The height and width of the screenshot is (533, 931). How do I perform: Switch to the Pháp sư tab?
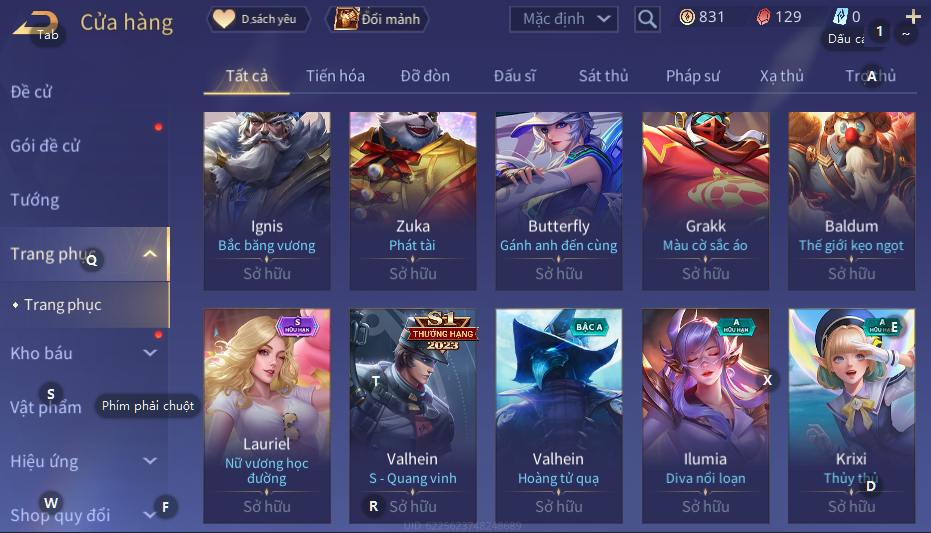tap(693, 76)
